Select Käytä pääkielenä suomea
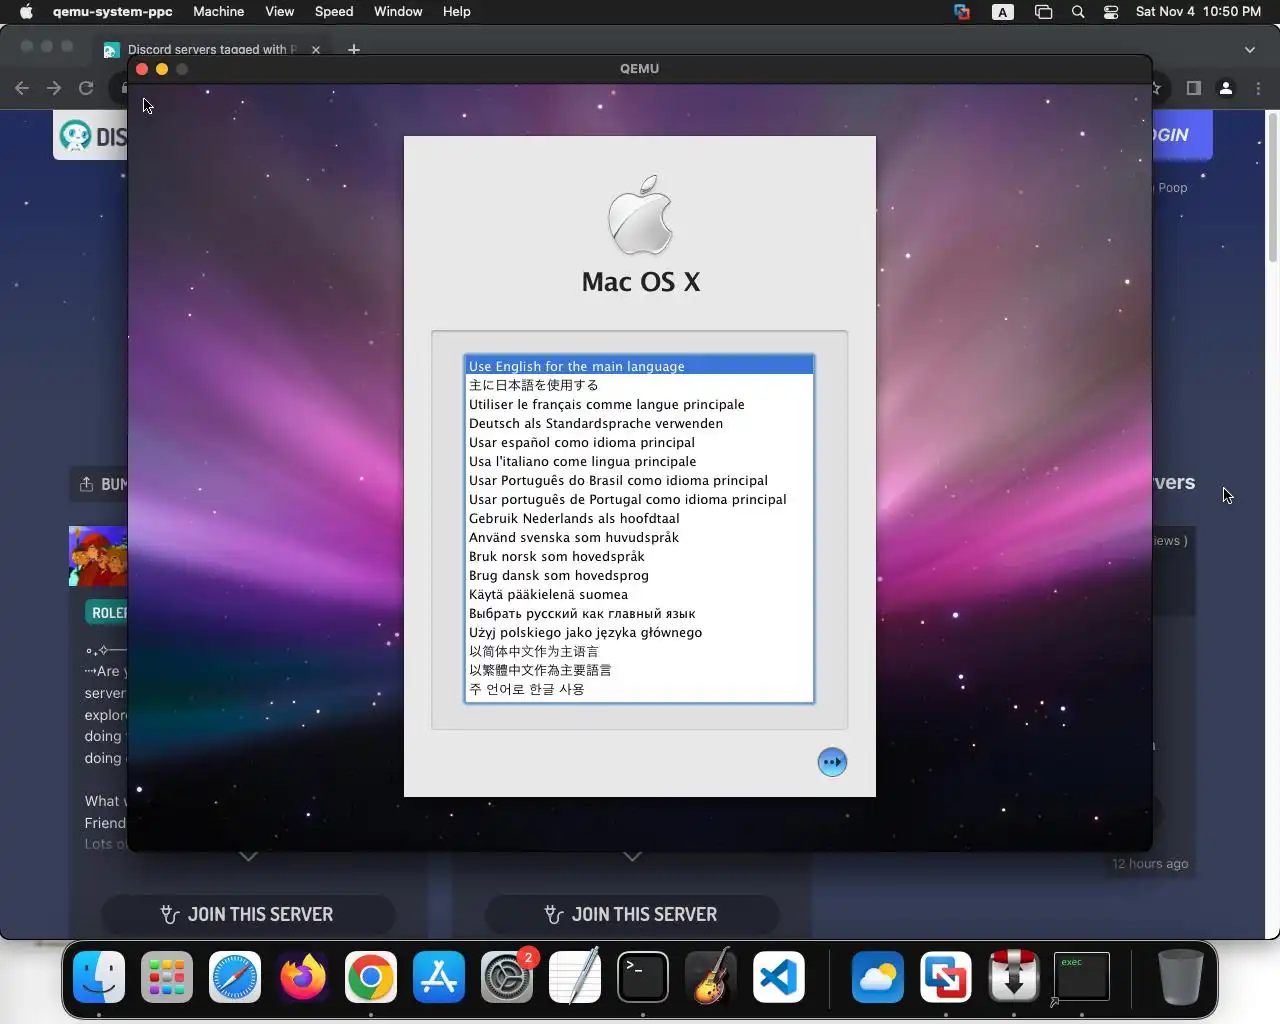The width and height of the screenshot is (1280, 1024). pyautogui.click(x=639, y=594)
